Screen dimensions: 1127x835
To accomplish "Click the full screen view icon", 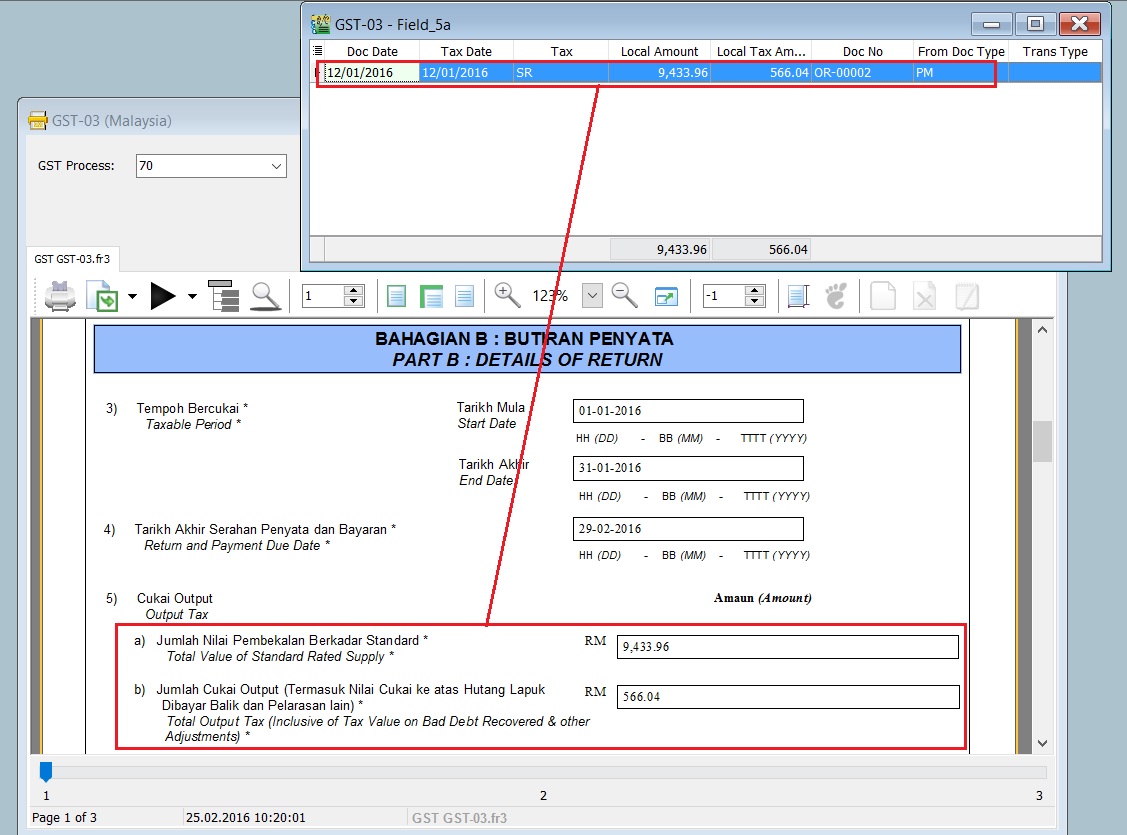I will tap(667, 296).
